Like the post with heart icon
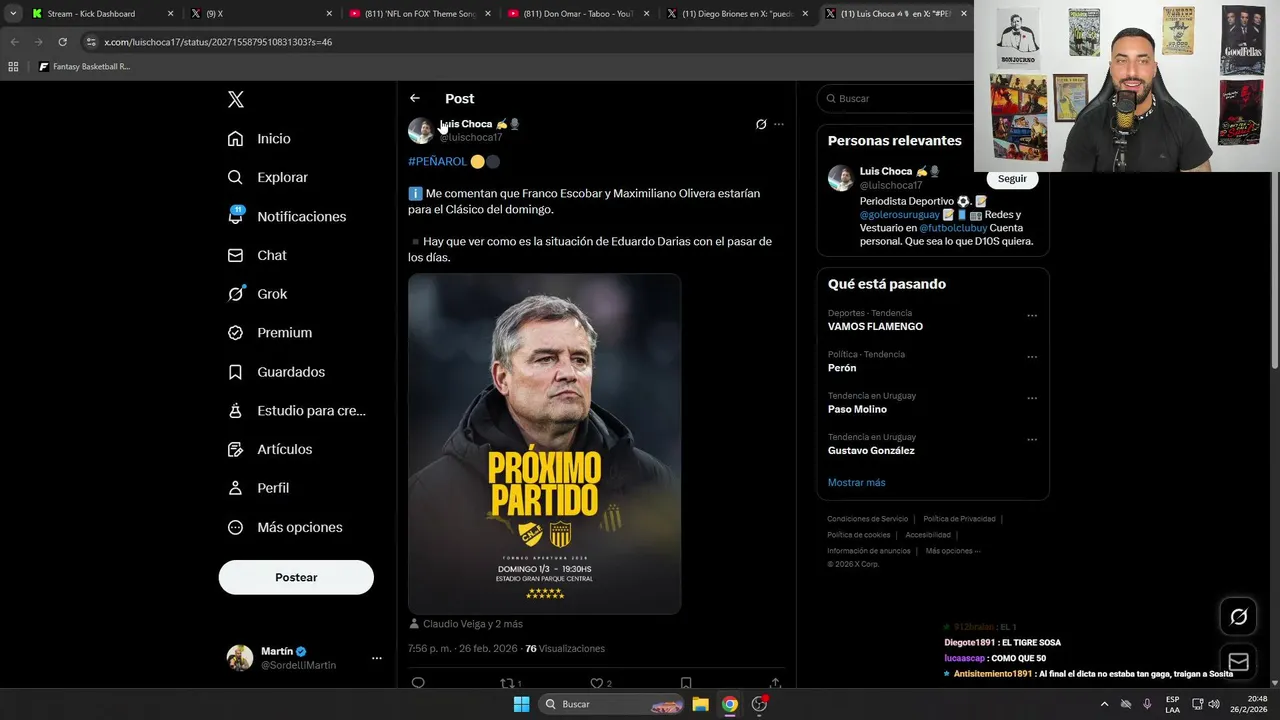The height and width of the screenshot is (720, 1280). [x=597, y=683]
